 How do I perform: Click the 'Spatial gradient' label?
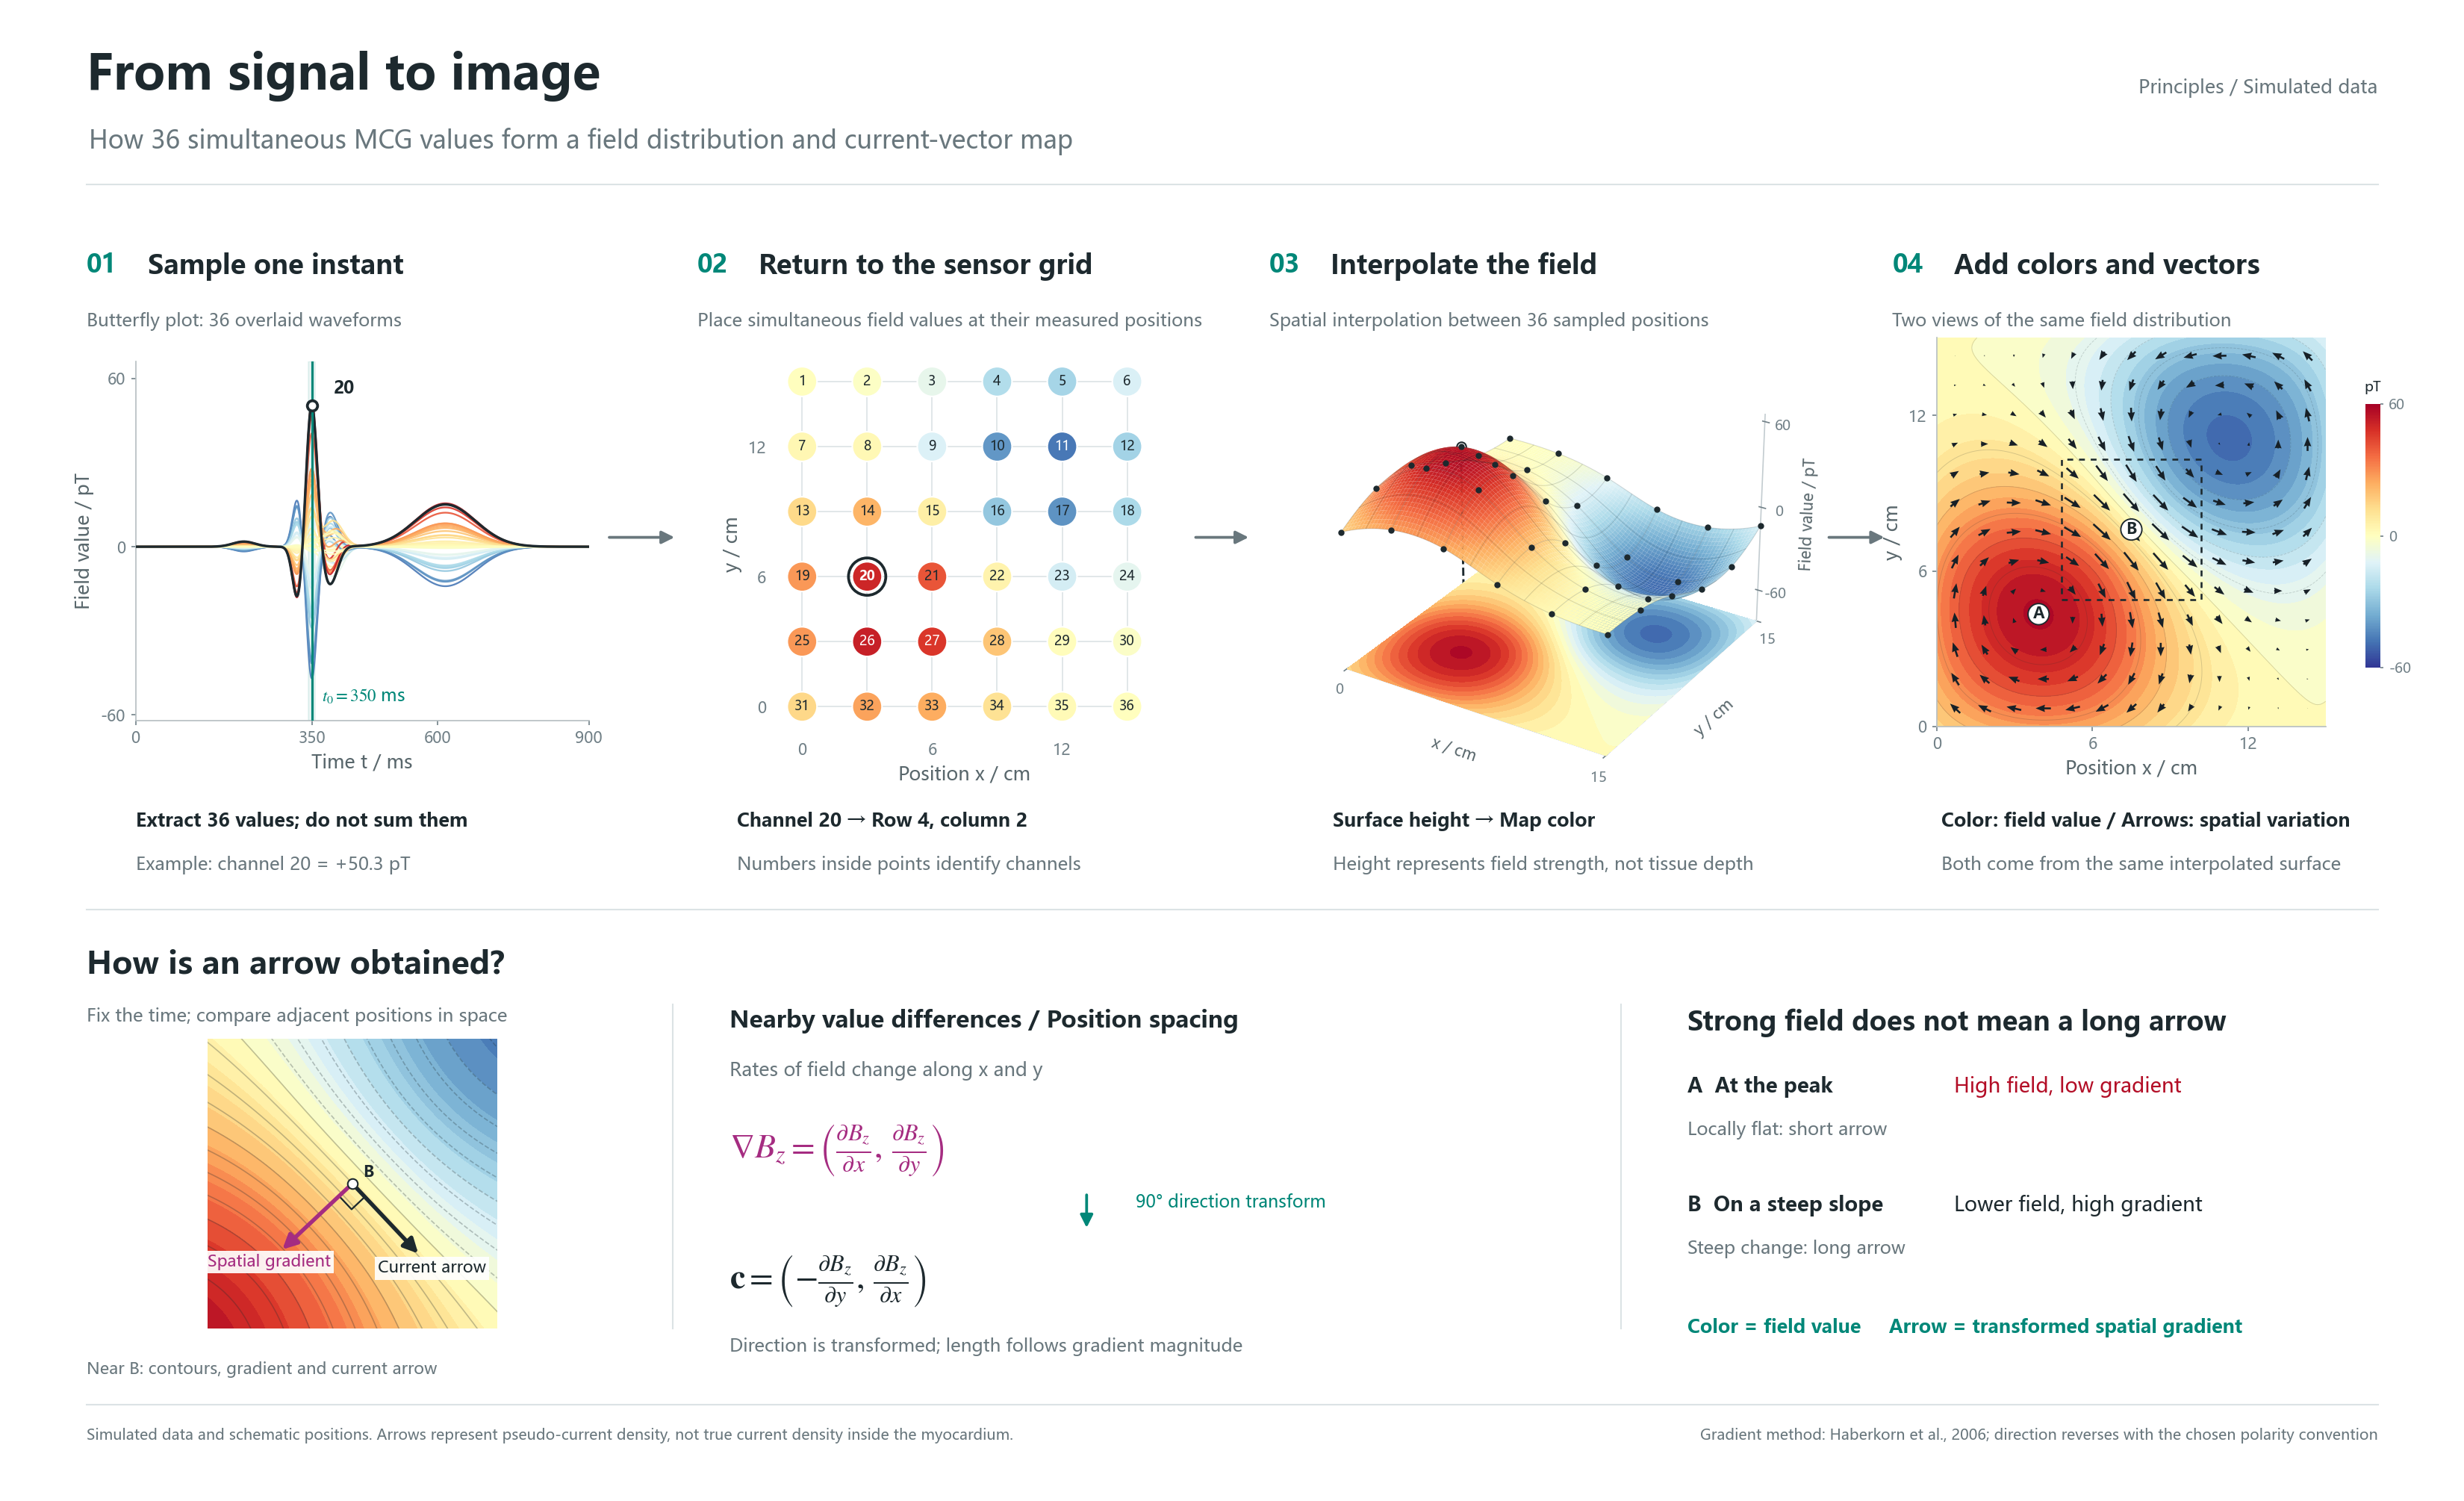[x=269, y=1260]
